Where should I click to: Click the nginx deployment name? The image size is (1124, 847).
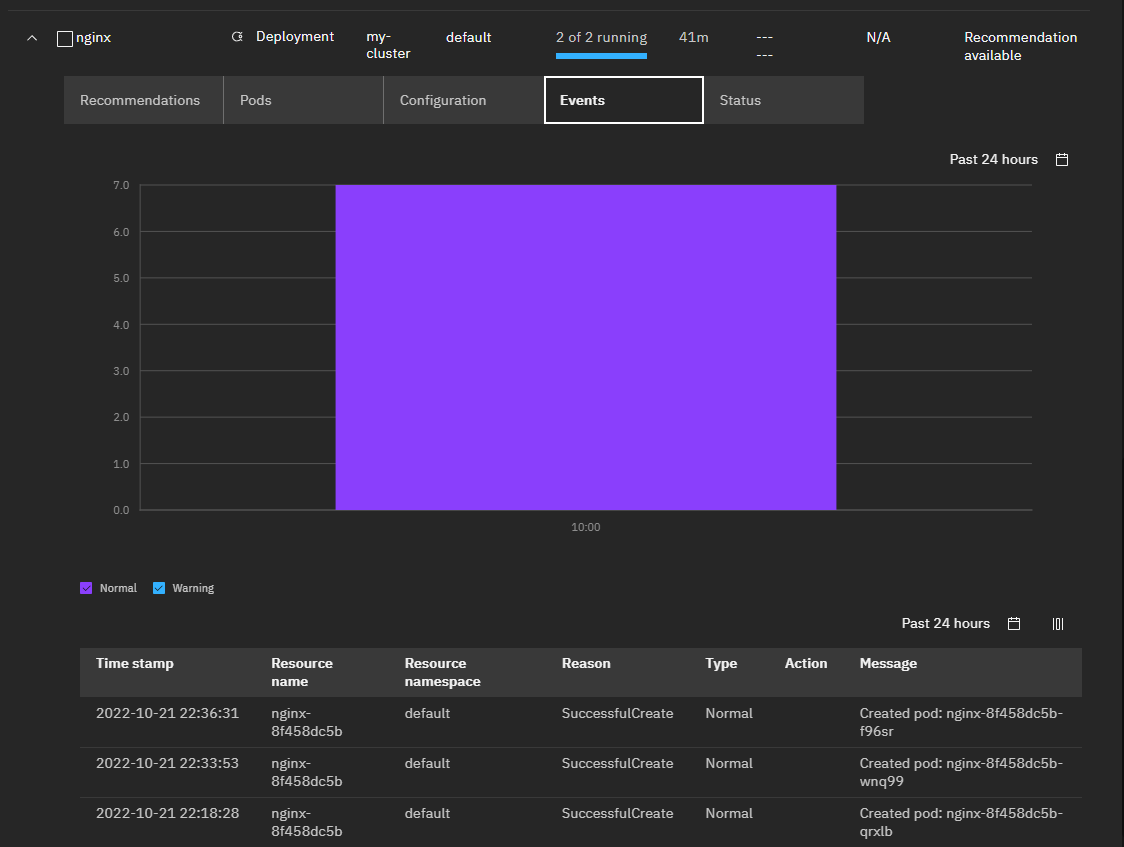click(94, 38)
